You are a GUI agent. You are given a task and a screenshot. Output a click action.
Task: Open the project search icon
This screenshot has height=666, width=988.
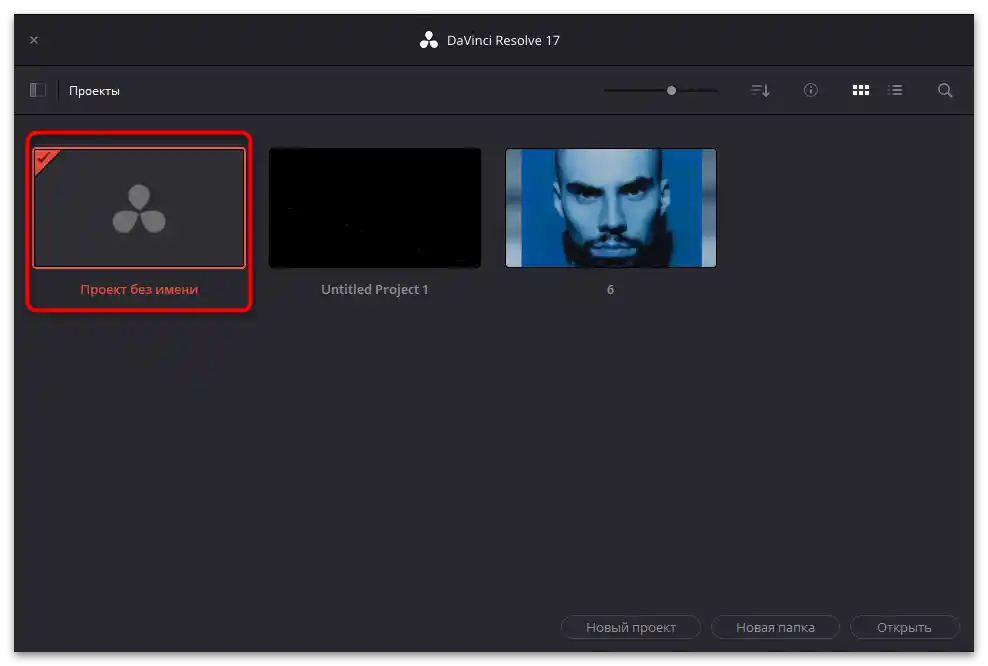pyautogui.click(x=945, y=90)
